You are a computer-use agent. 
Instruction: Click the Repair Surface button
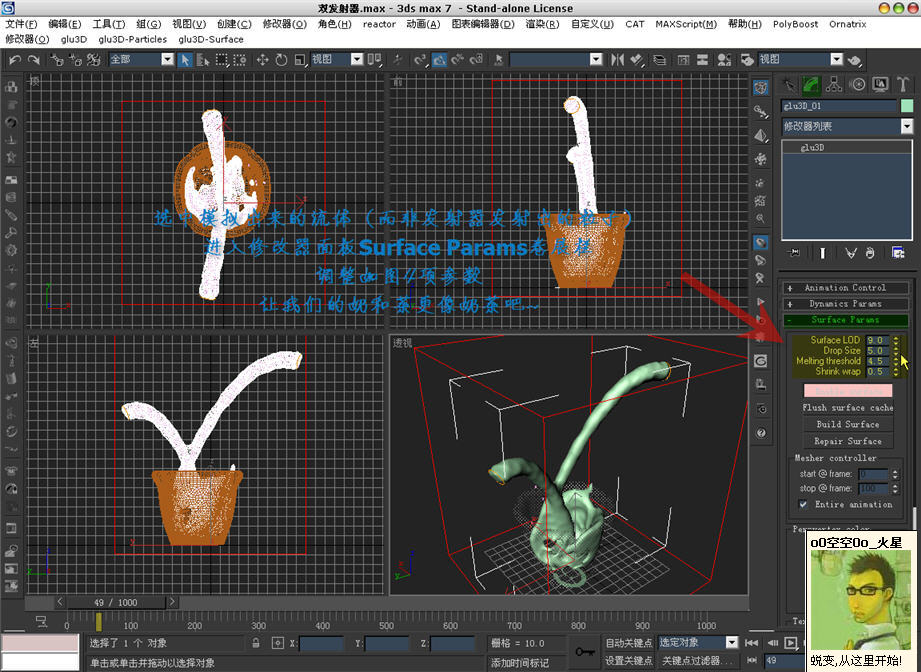tap(848, 441)
